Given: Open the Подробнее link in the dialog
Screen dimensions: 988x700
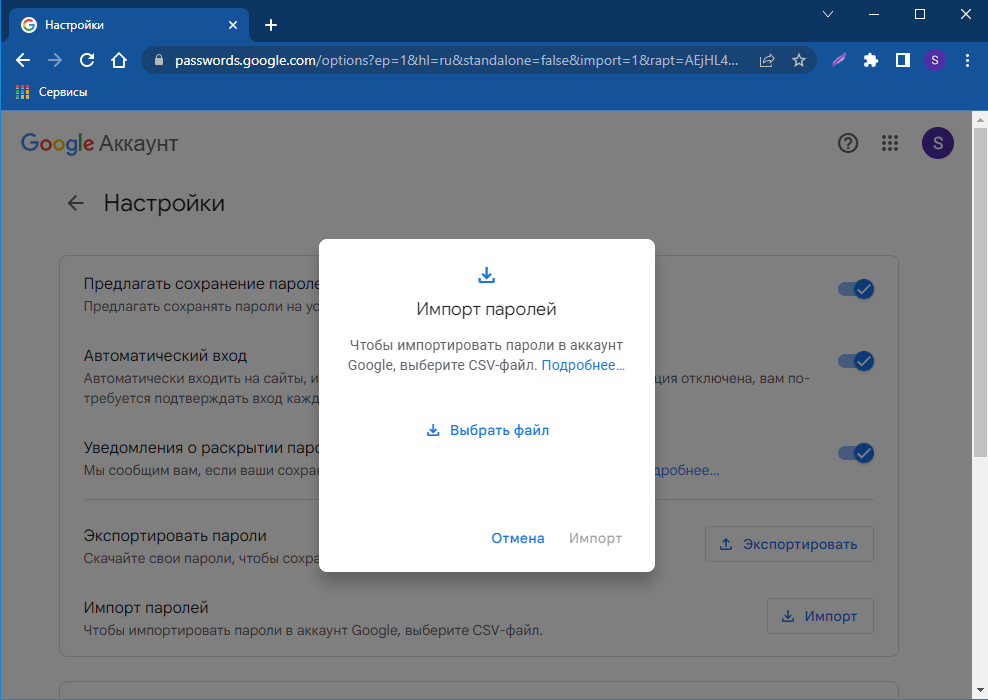Looking at the screenshot, I should pos(583,365).
